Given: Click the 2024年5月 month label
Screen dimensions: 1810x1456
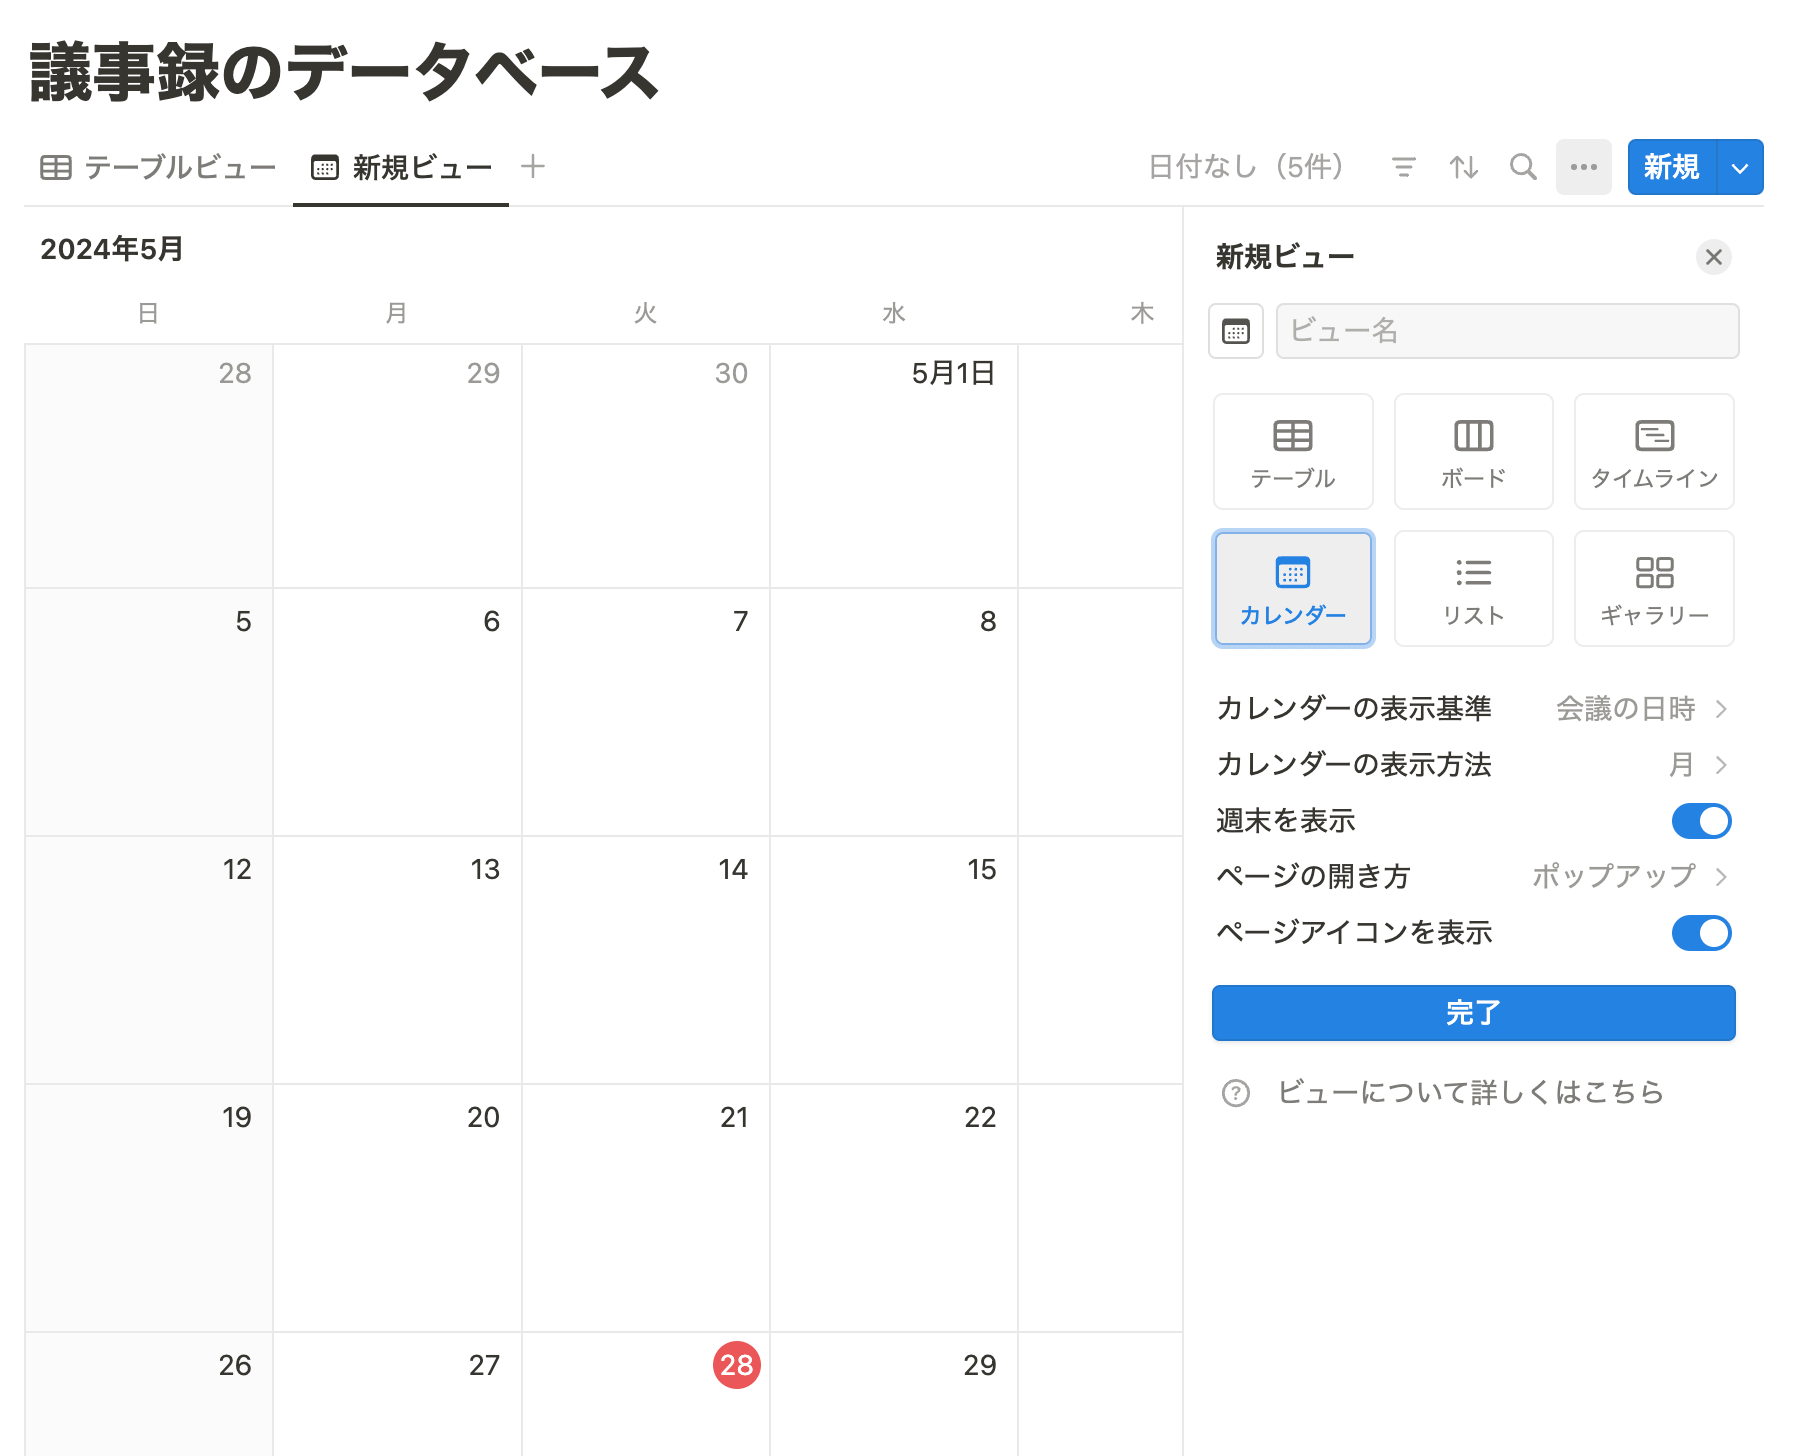Looking at the screenshot, I should pos(112,249).
